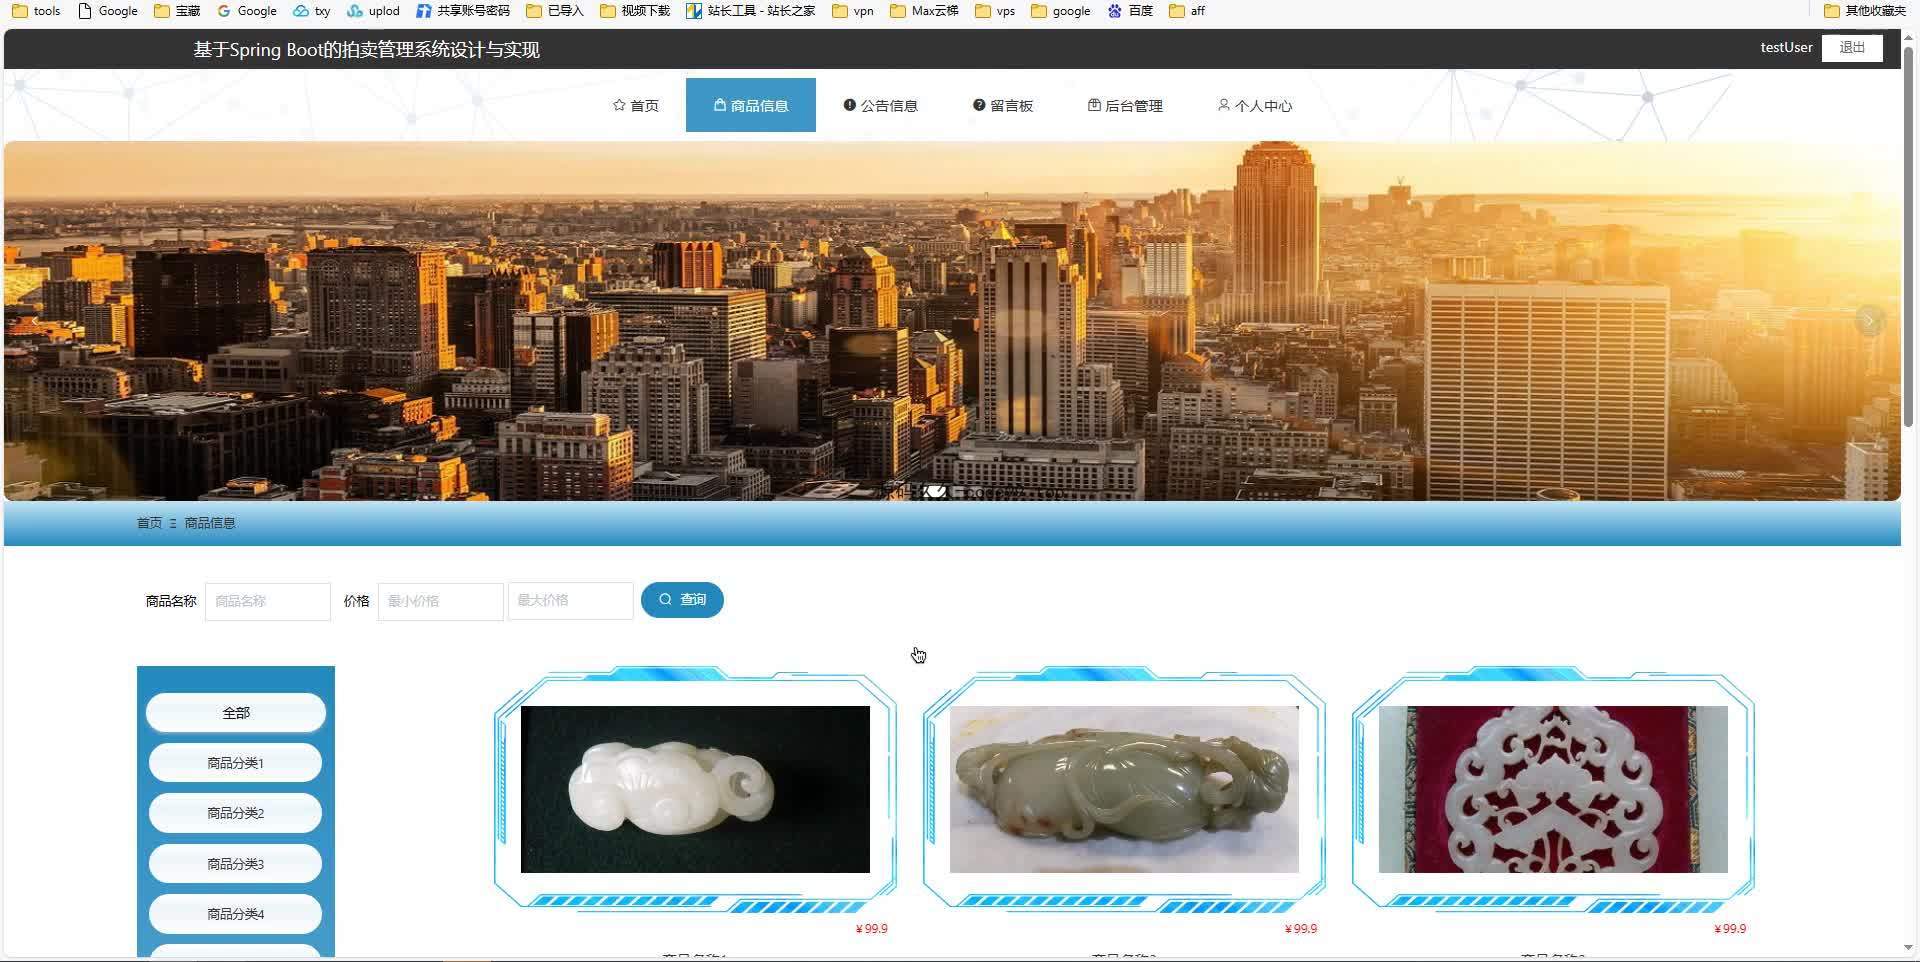Click the site title 基于Spring Boot的拍卖管理系统
This screenshot has width=1920, height=962.
[x=367, y=50]
